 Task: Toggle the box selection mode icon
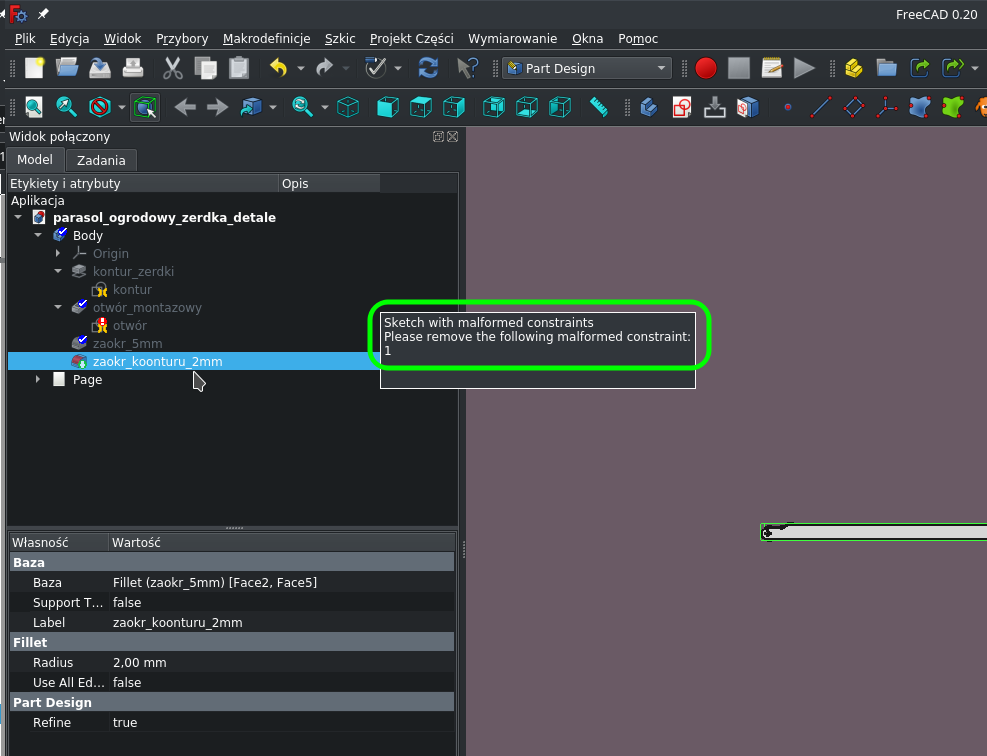(x=145, y=106)
